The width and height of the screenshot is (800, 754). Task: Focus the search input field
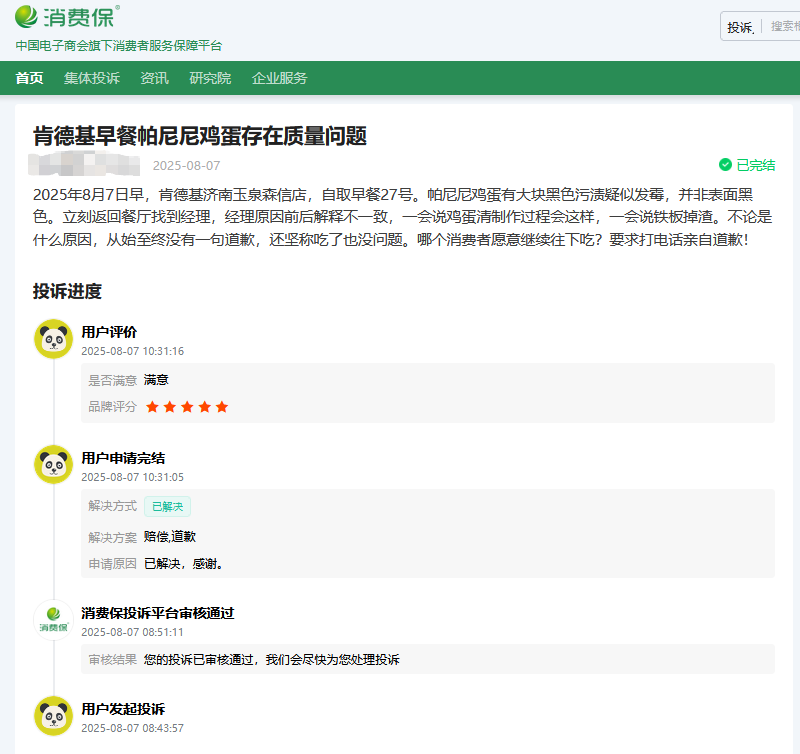point(784,26)
